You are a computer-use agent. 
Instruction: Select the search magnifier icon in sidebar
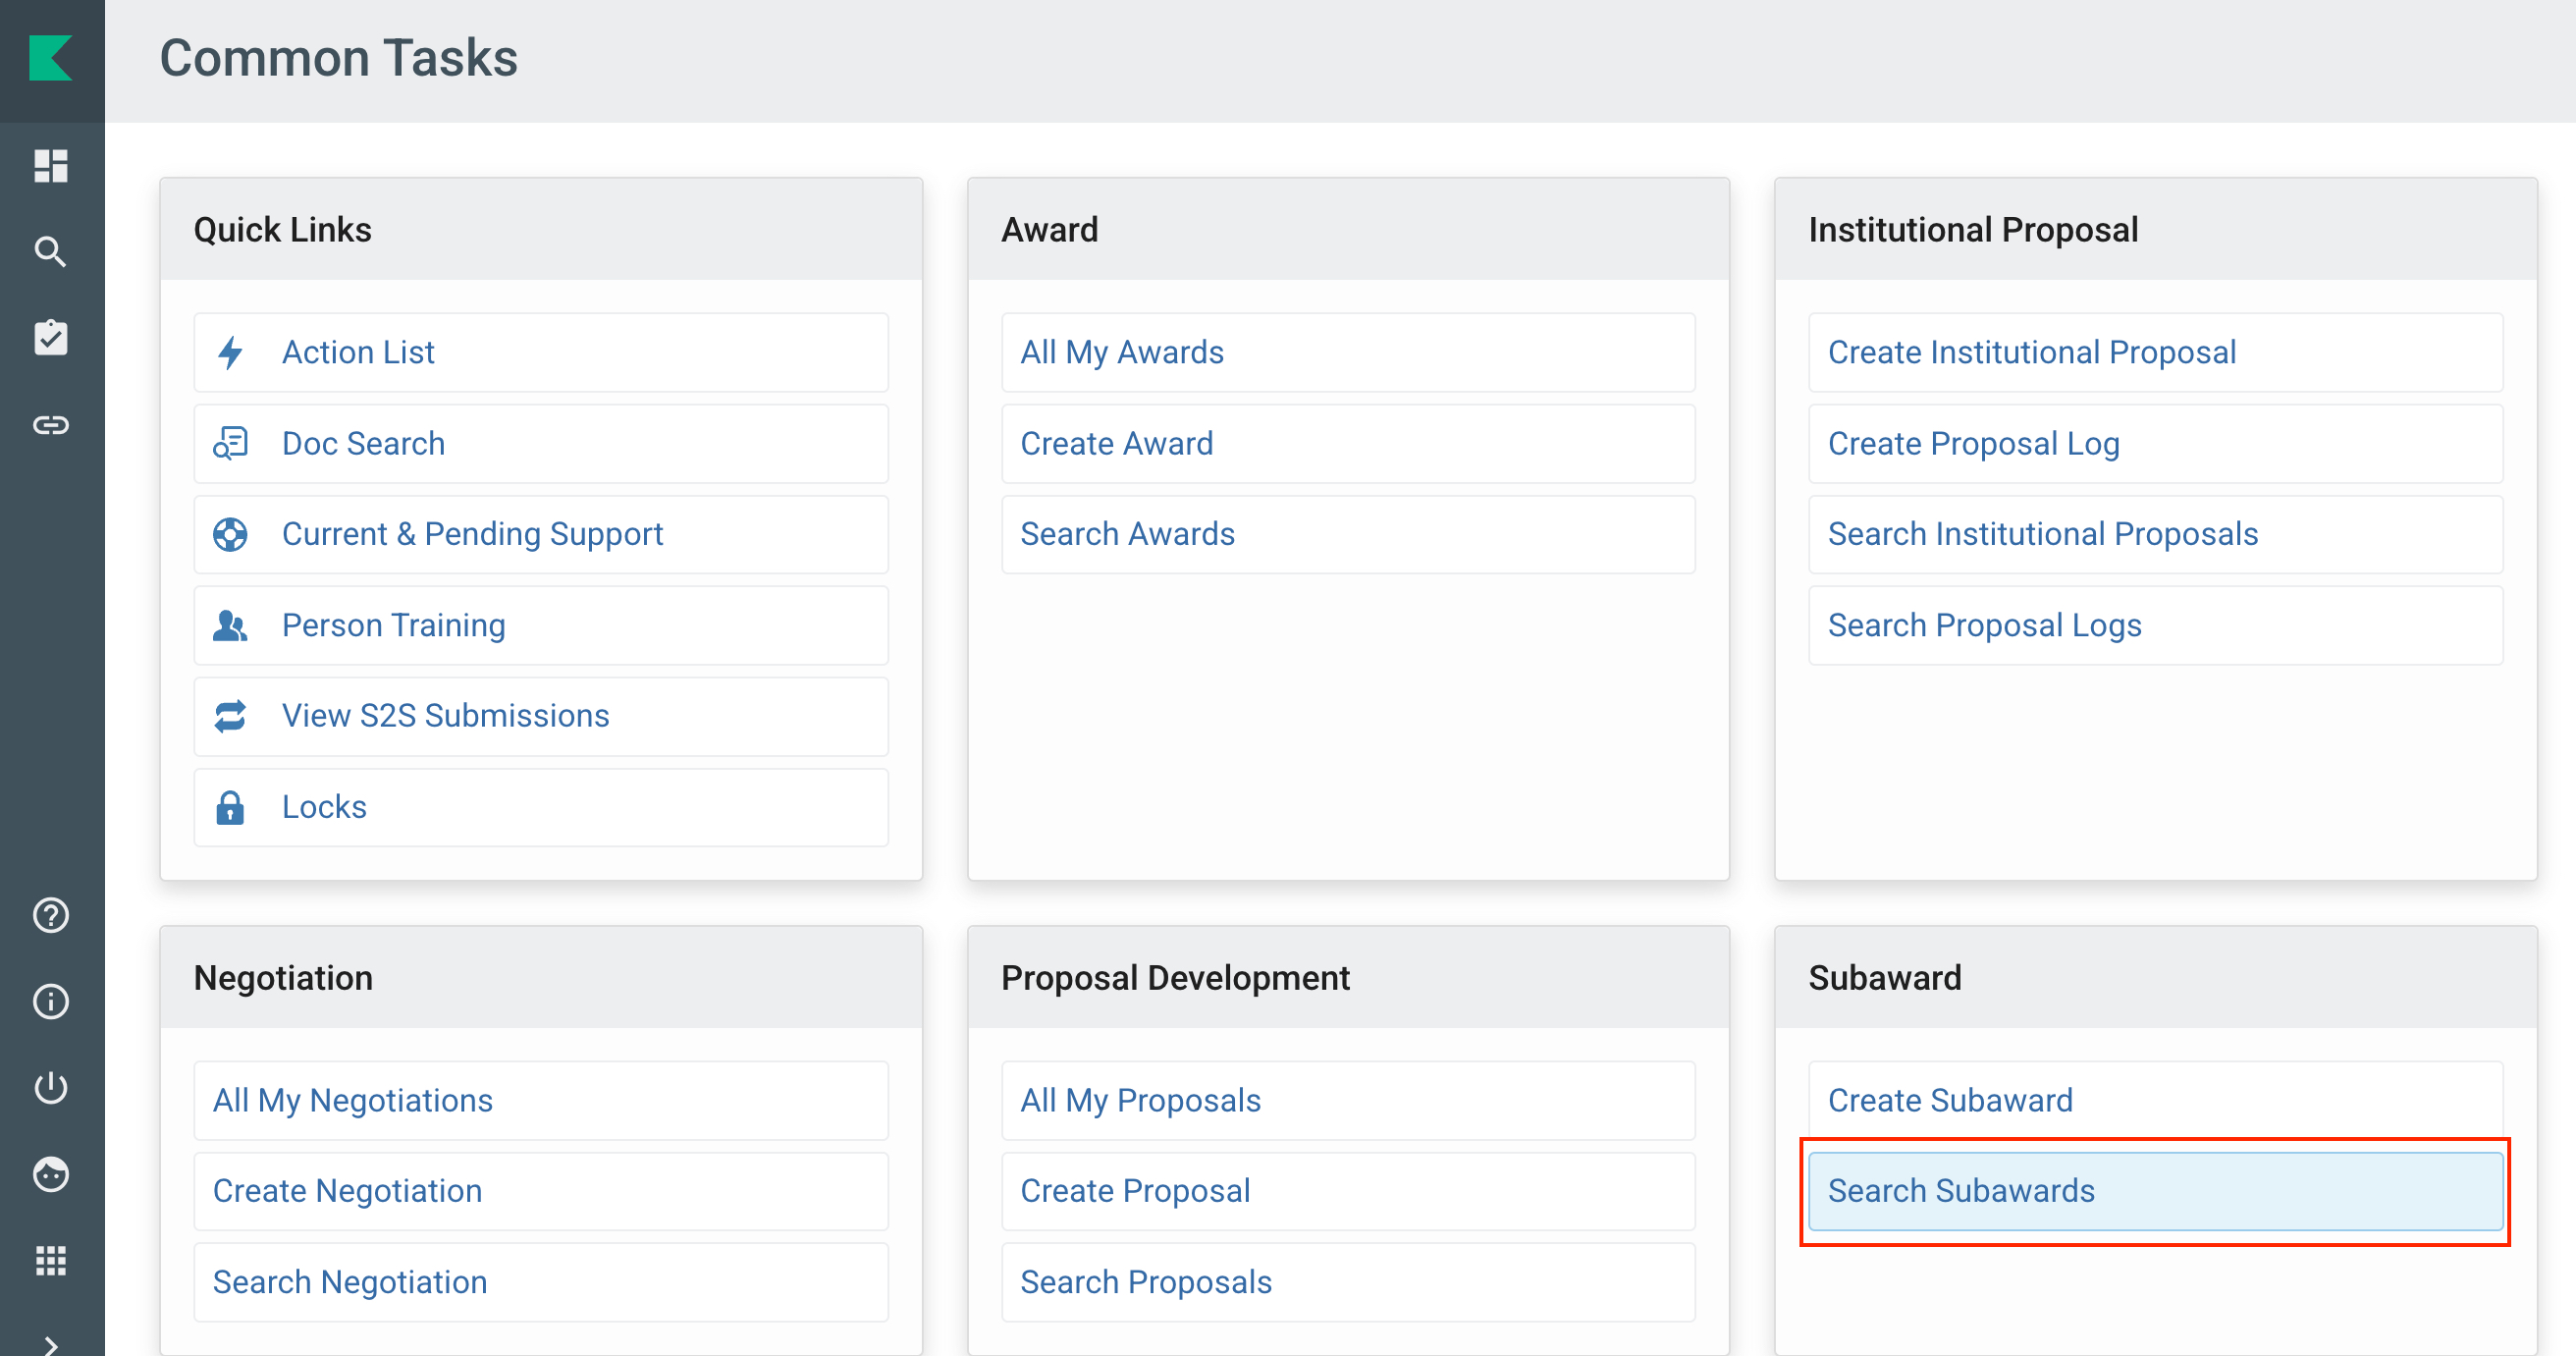pos(51,252)
